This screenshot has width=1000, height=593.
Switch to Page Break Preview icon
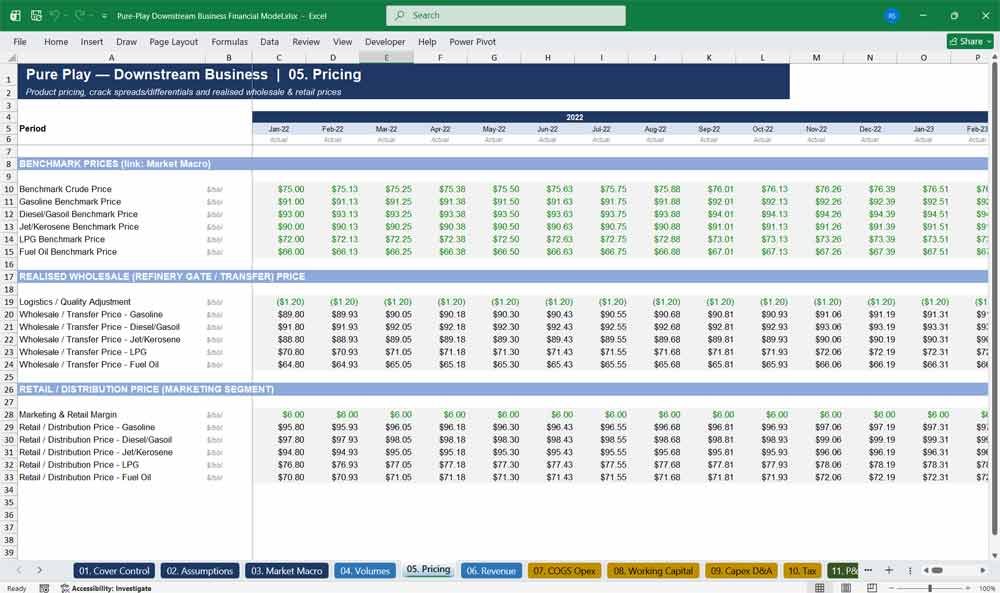[x=872, y=587]
